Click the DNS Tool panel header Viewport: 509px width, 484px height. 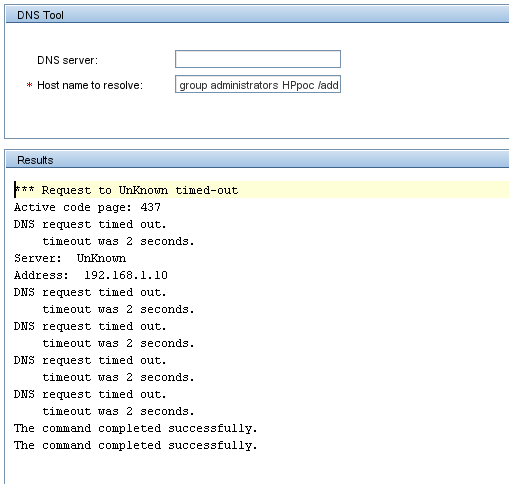(257, 15)
